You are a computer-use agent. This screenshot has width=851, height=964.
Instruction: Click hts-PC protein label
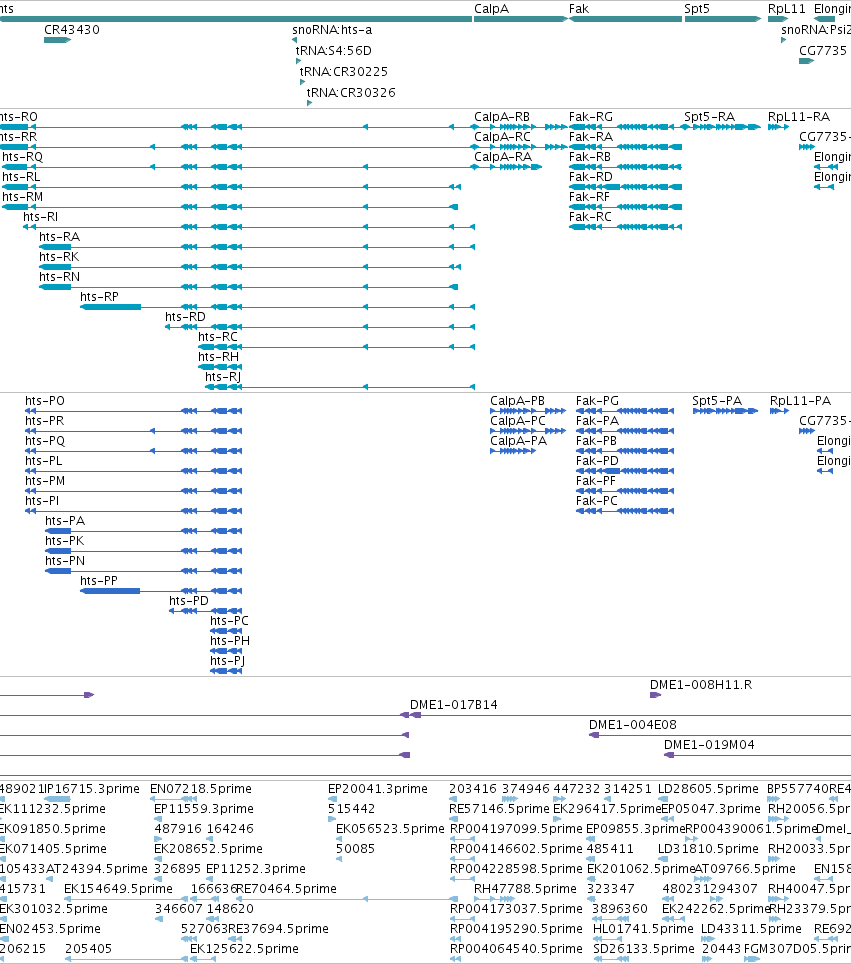coord(229,621)
